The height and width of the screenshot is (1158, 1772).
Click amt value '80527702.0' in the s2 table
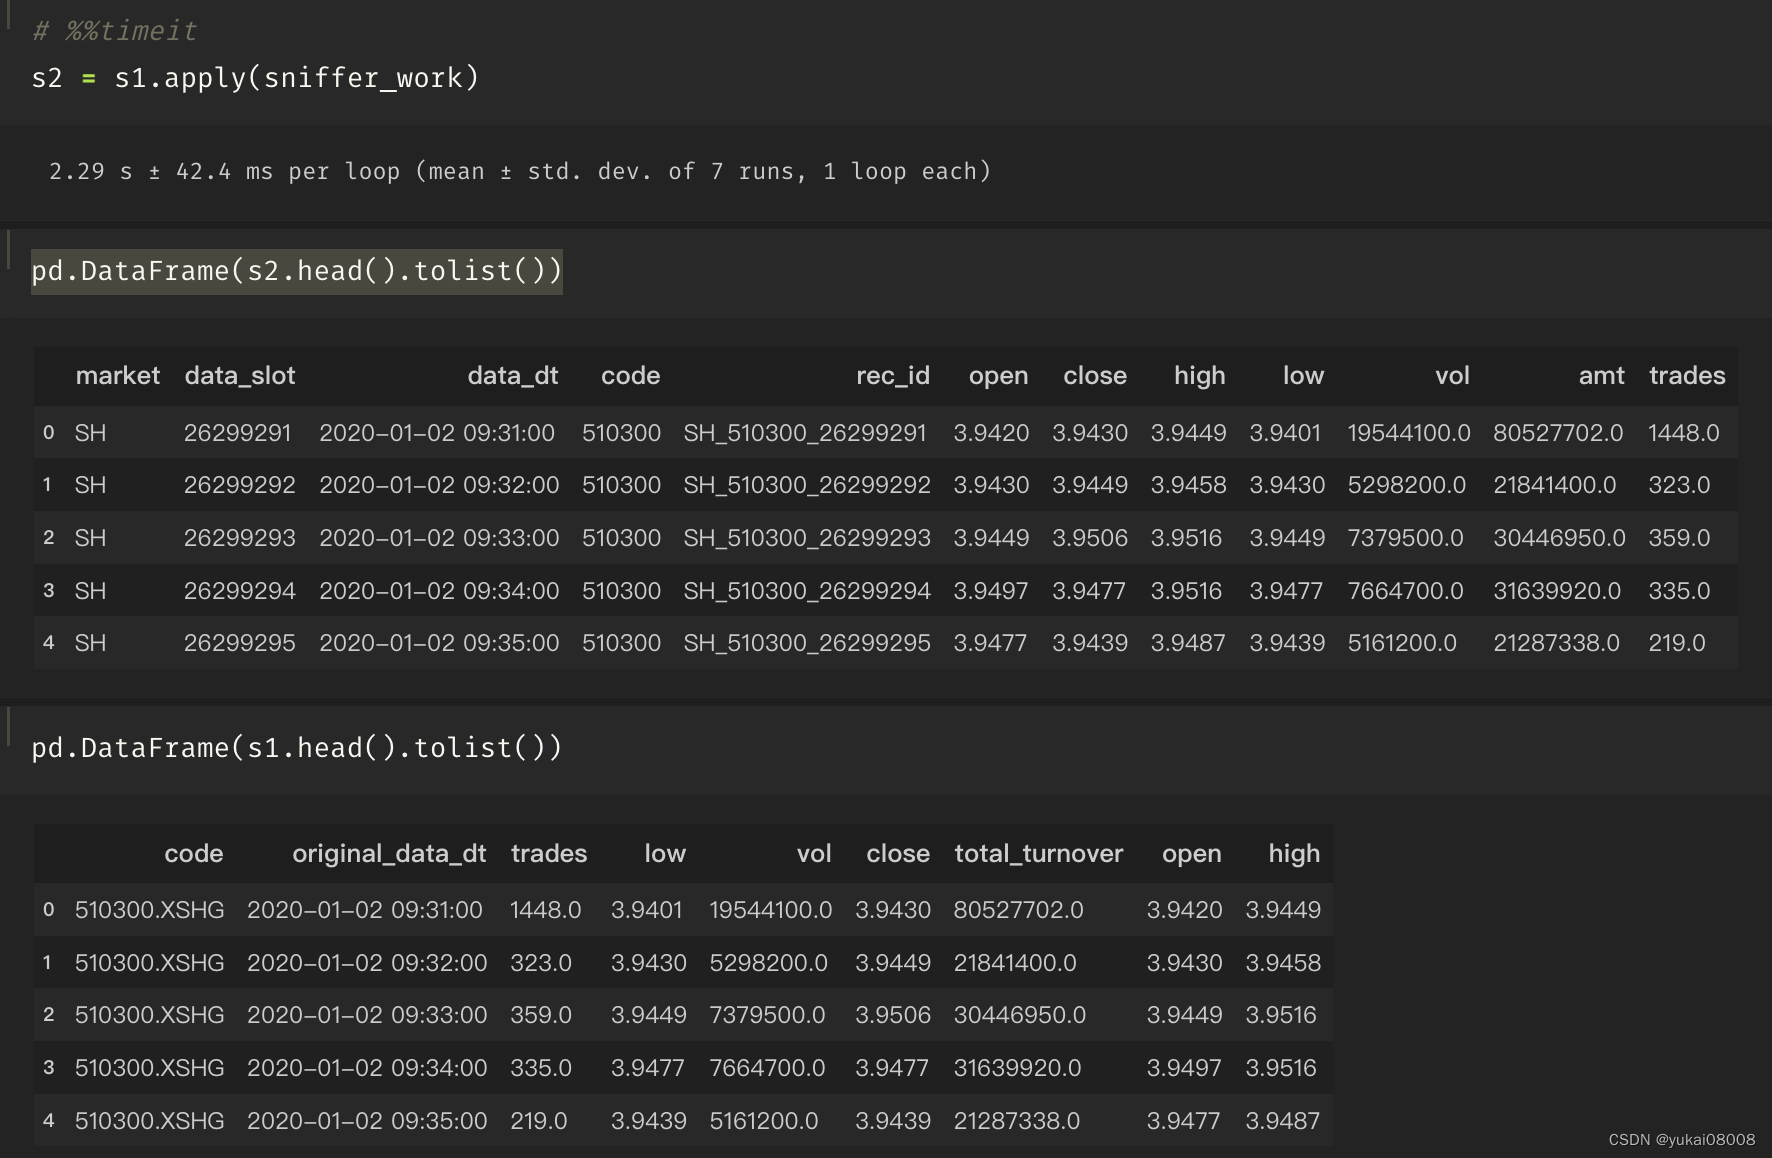(x=1558, y=433)
